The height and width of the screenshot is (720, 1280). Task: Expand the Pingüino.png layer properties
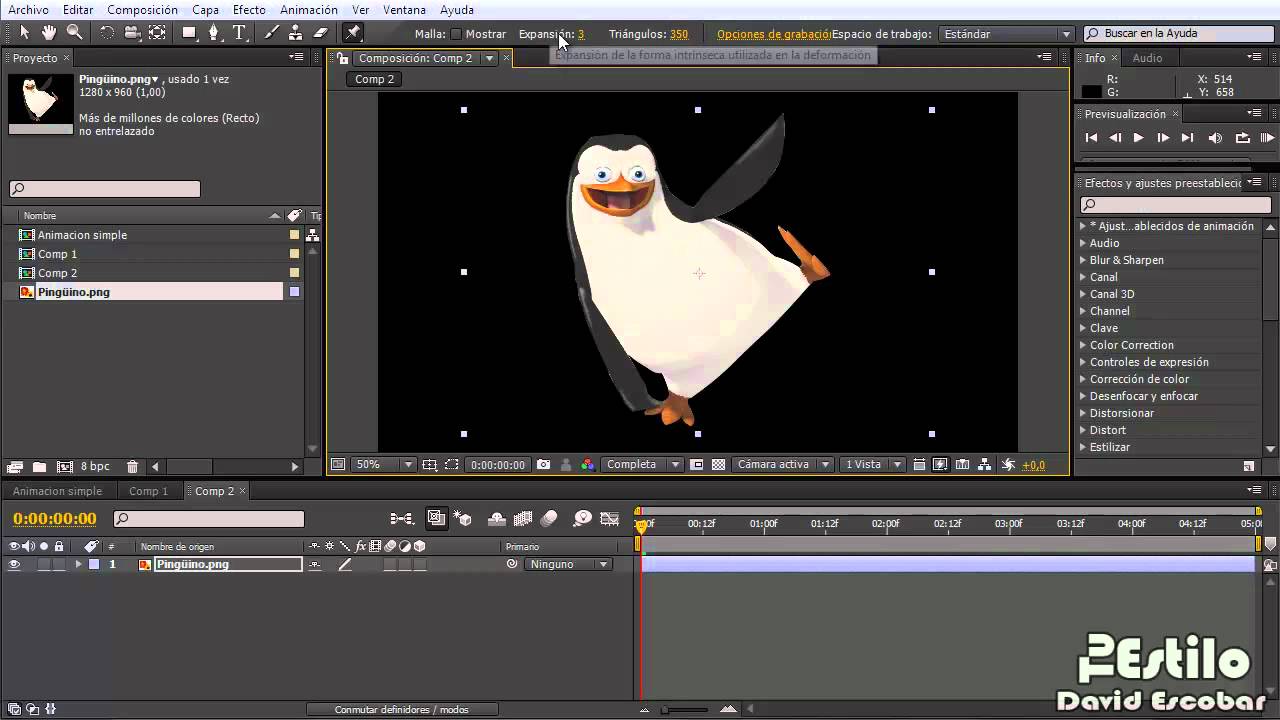78,565
